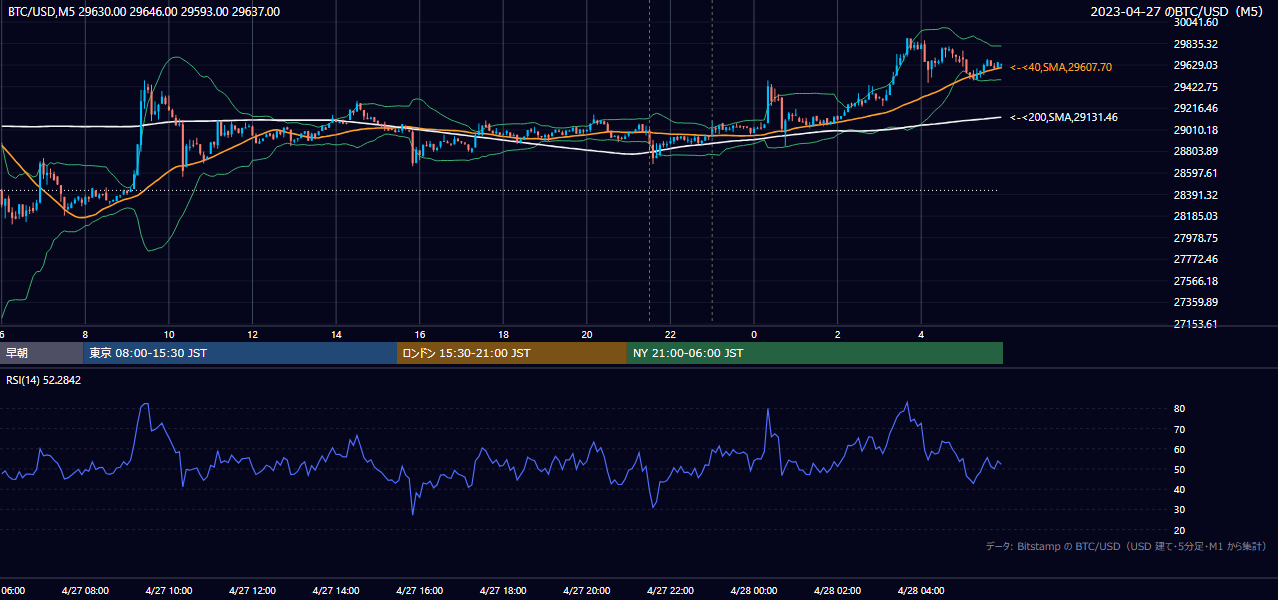
Task: Click the 200 SMA 29131.46 label
Action: point(1064,117)
